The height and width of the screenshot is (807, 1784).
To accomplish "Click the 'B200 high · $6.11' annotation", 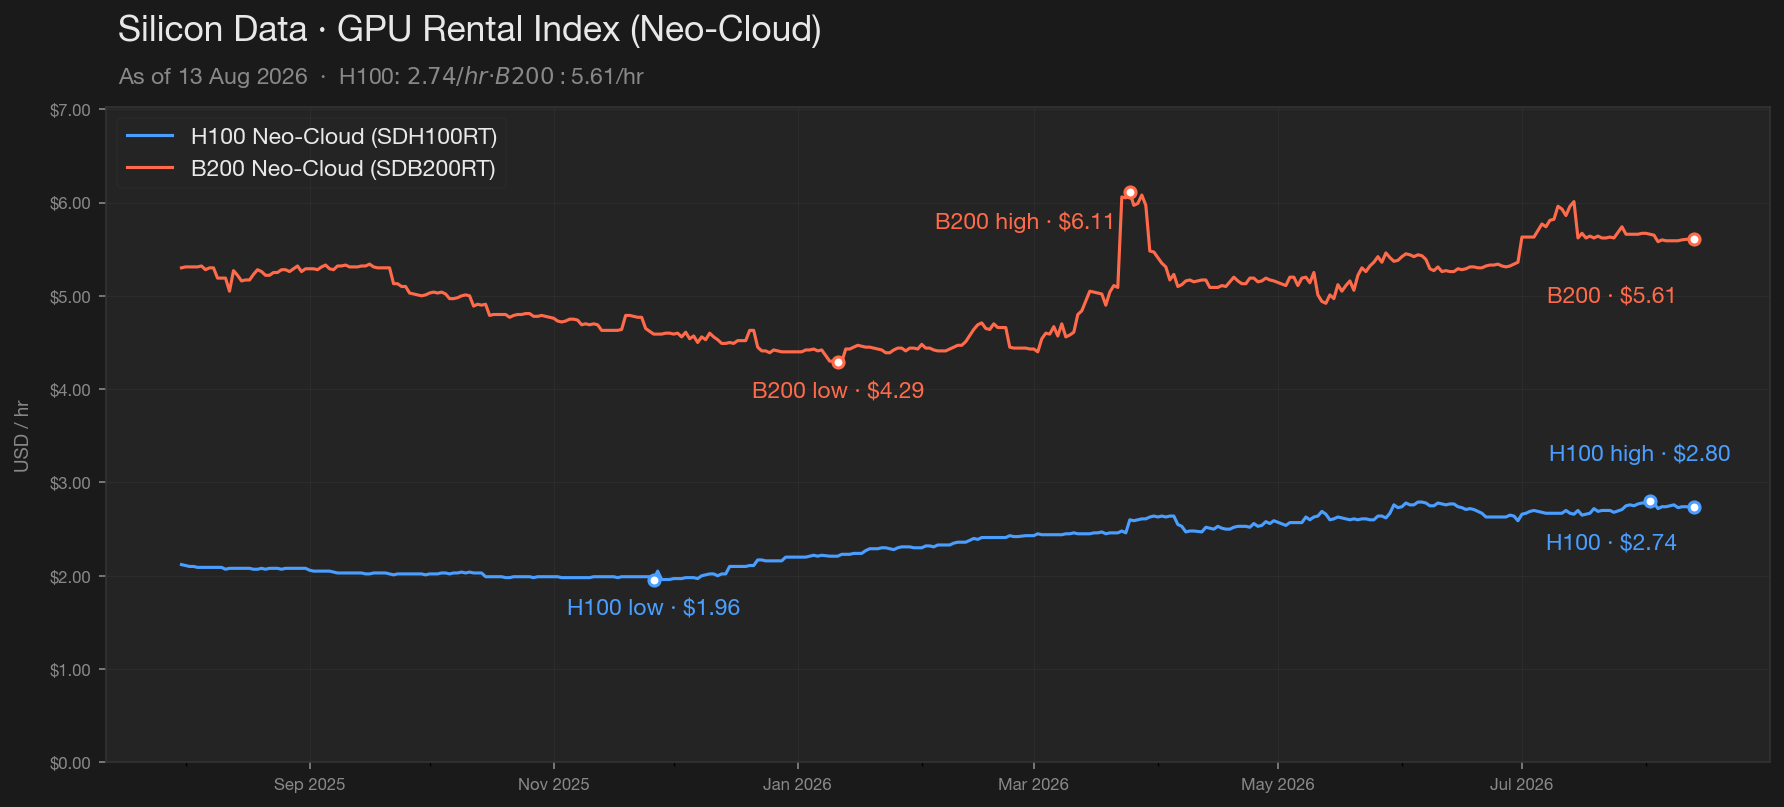I will tap(1024, 221).
